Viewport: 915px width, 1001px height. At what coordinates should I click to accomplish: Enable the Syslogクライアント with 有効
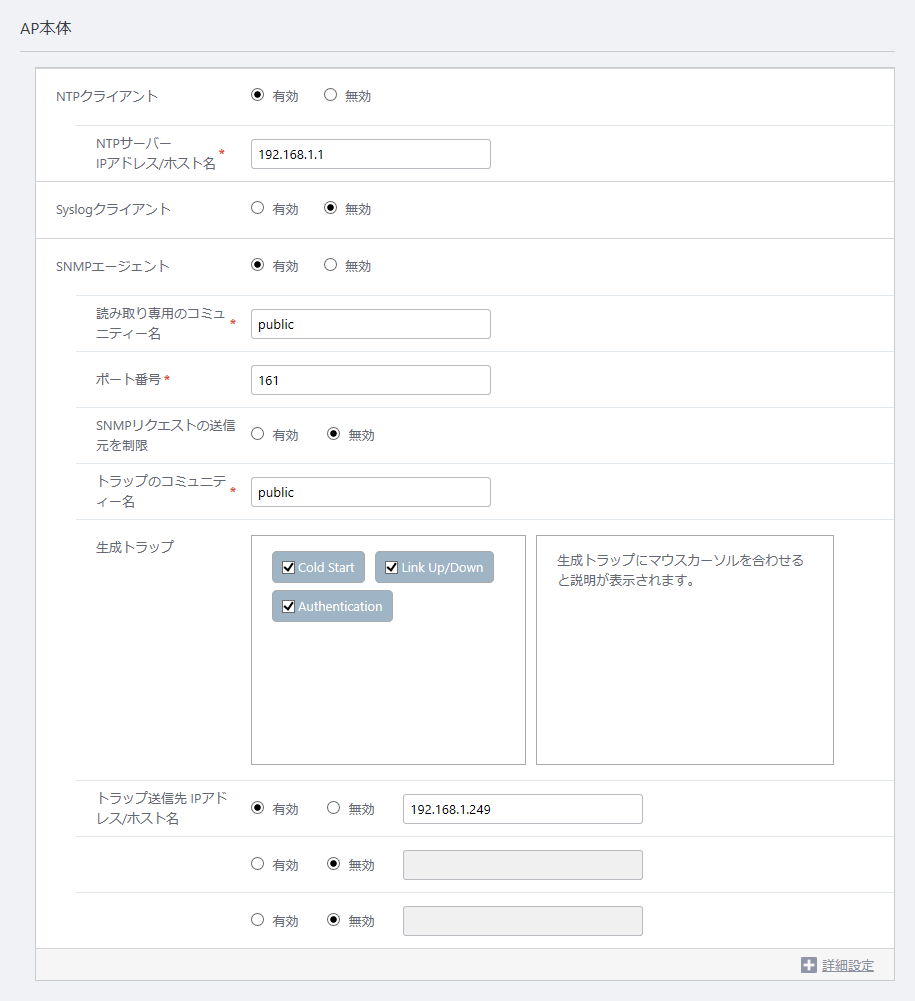[257, 208]
